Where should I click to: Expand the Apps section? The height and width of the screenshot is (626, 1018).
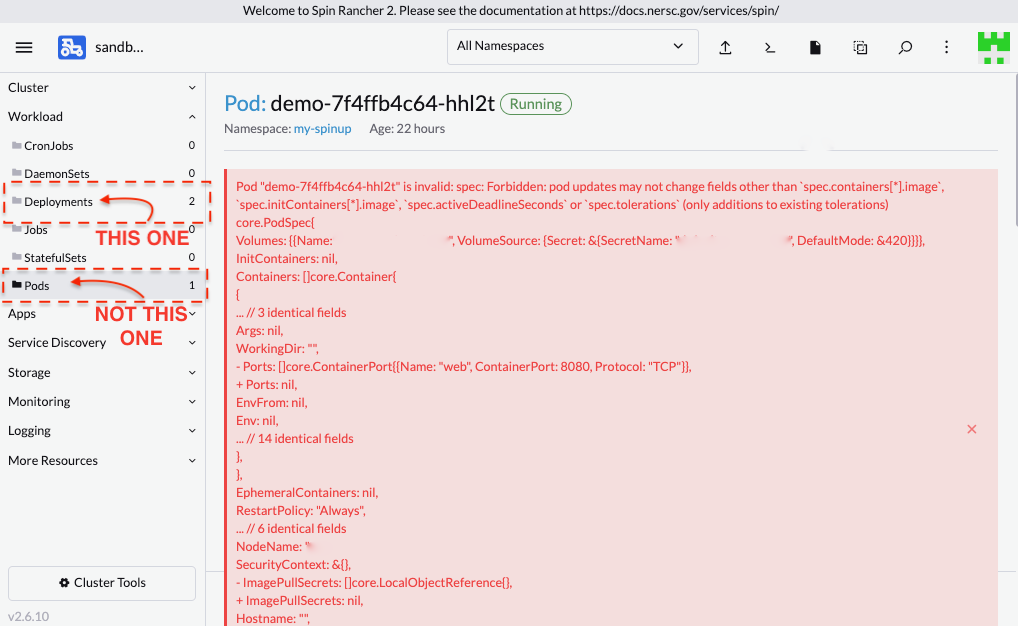190,313
